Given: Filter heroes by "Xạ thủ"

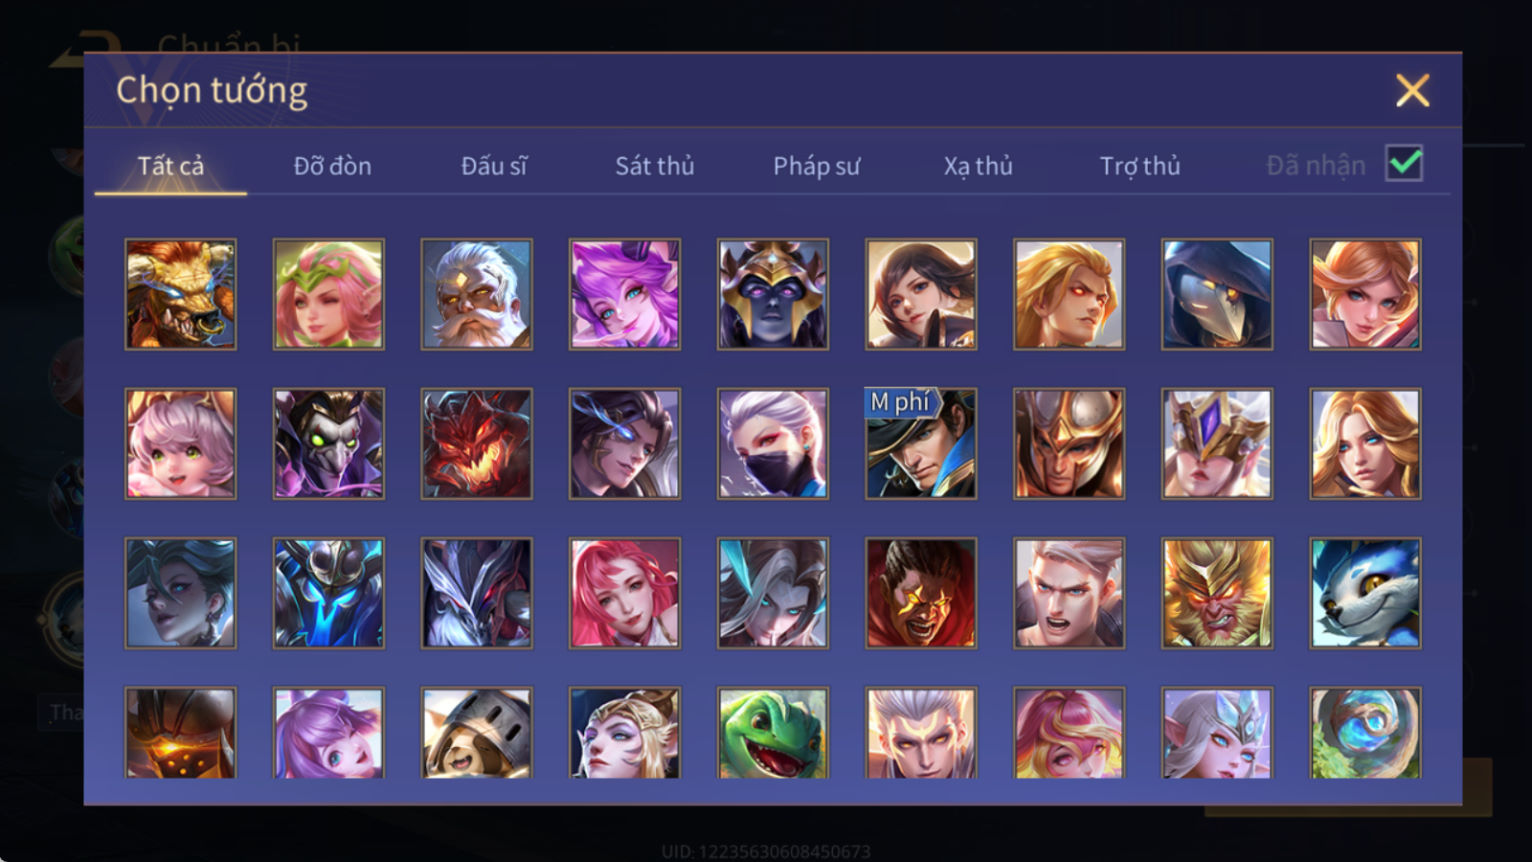Looking at the screenshot, I should (978, 166).
